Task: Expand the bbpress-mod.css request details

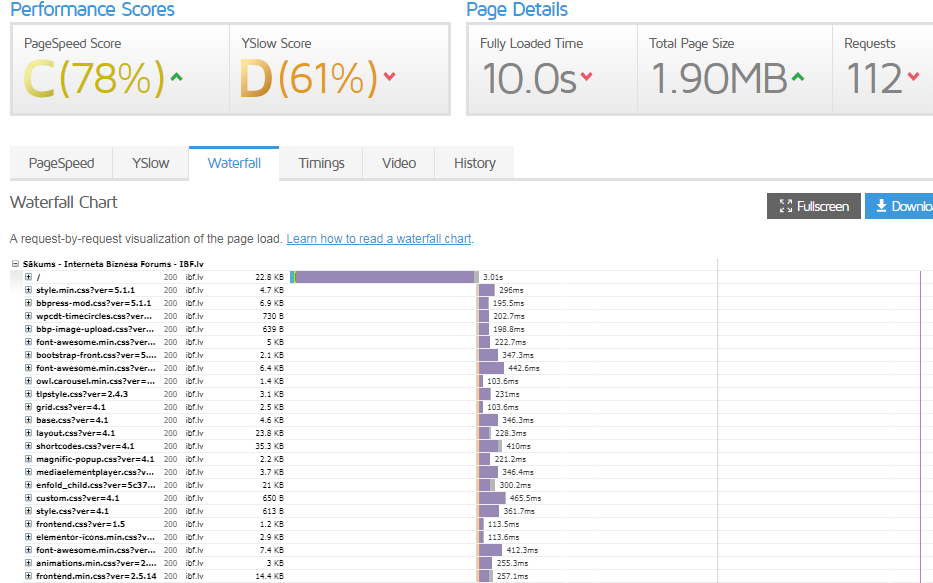Action: tap(28, 303)
